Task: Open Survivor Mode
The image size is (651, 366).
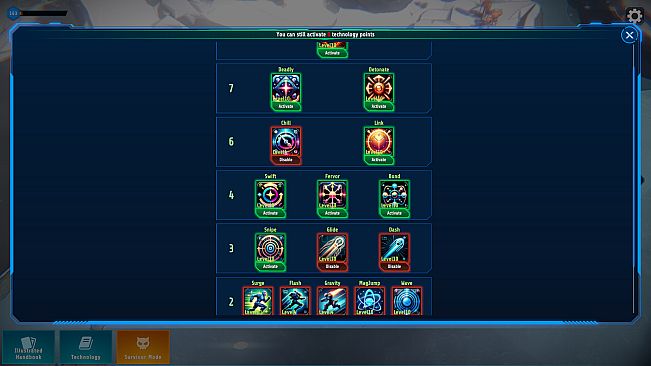Action: point(143,348)
